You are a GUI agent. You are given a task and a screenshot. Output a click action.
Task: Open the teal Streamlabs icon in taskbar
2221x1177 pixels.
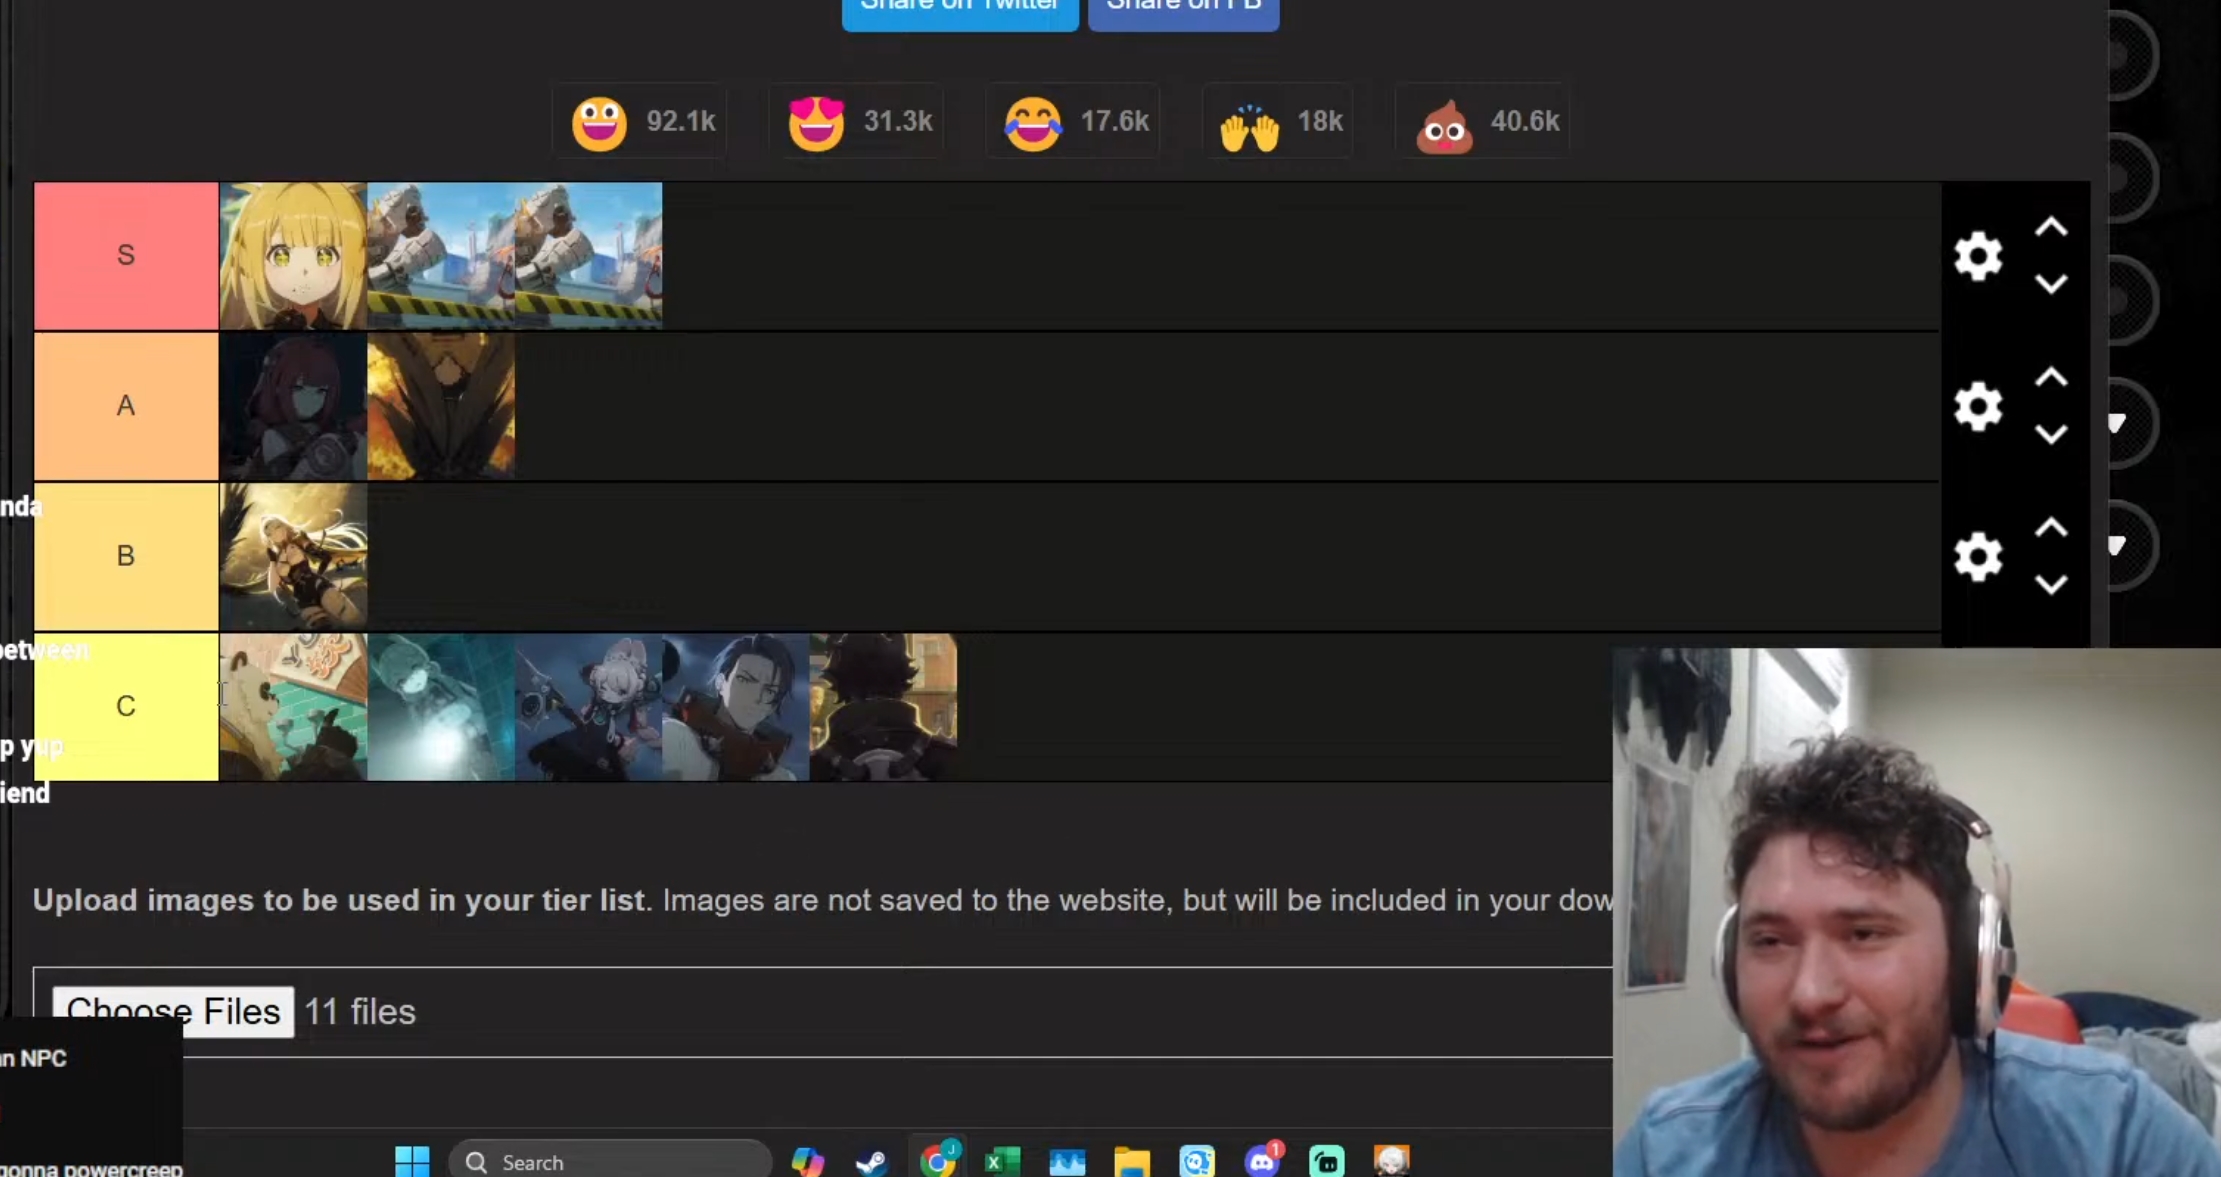1327,1162
